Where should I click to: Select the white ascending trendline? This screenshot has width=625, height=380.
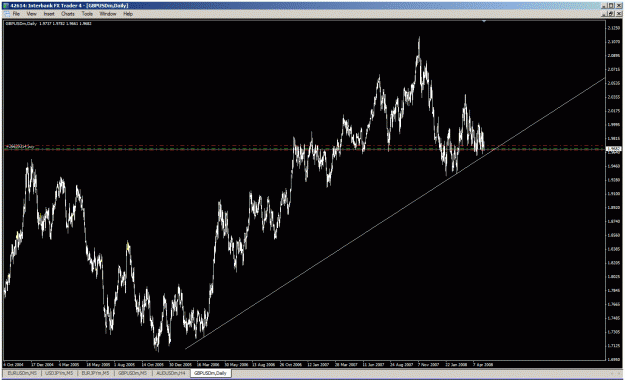point(395,213)
